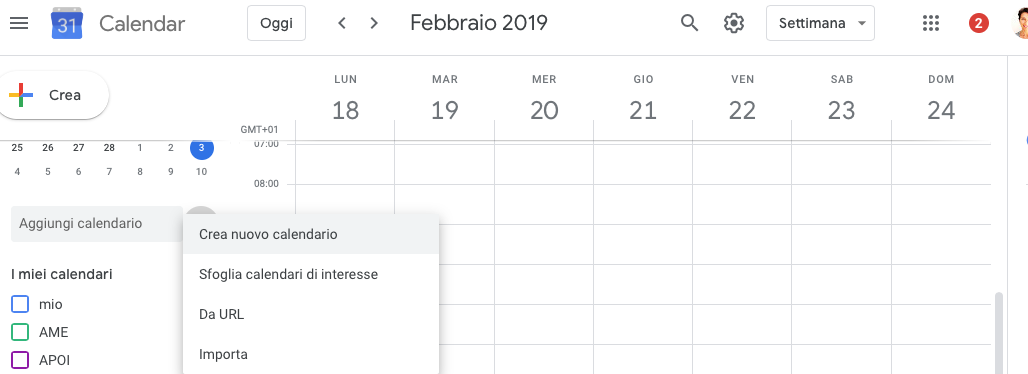
Task: View the red notifications badge
Action: (x=979, y=24)
